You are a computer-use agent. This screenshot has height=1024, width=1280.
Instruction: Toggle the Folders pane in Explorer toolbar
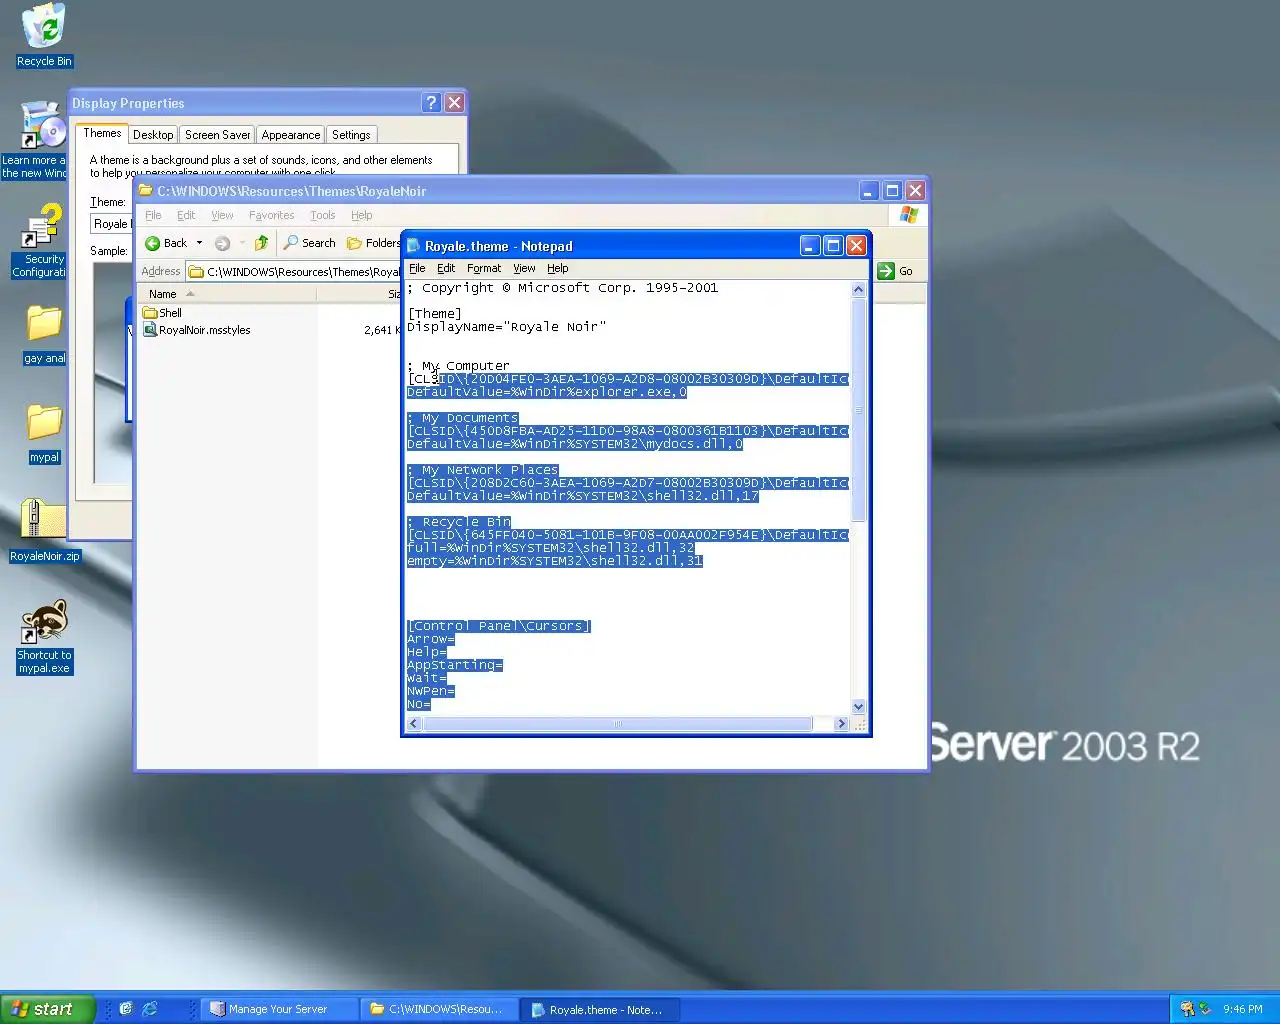coord(373,243)
